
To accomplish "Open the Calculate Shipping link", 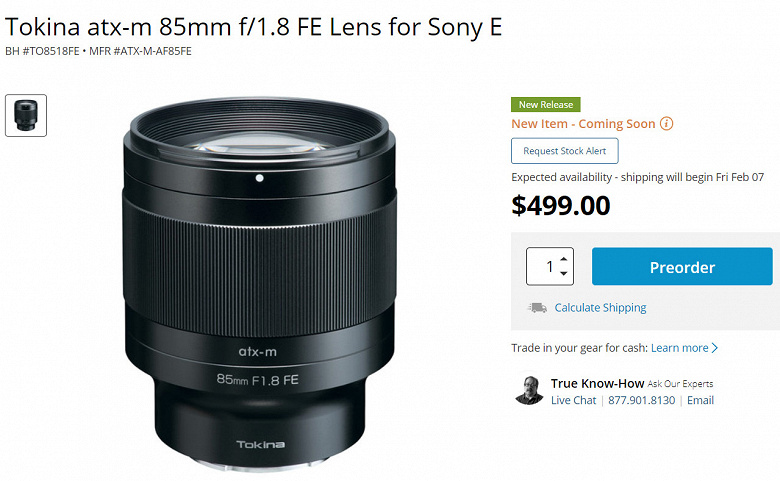I will pos(600,308).
